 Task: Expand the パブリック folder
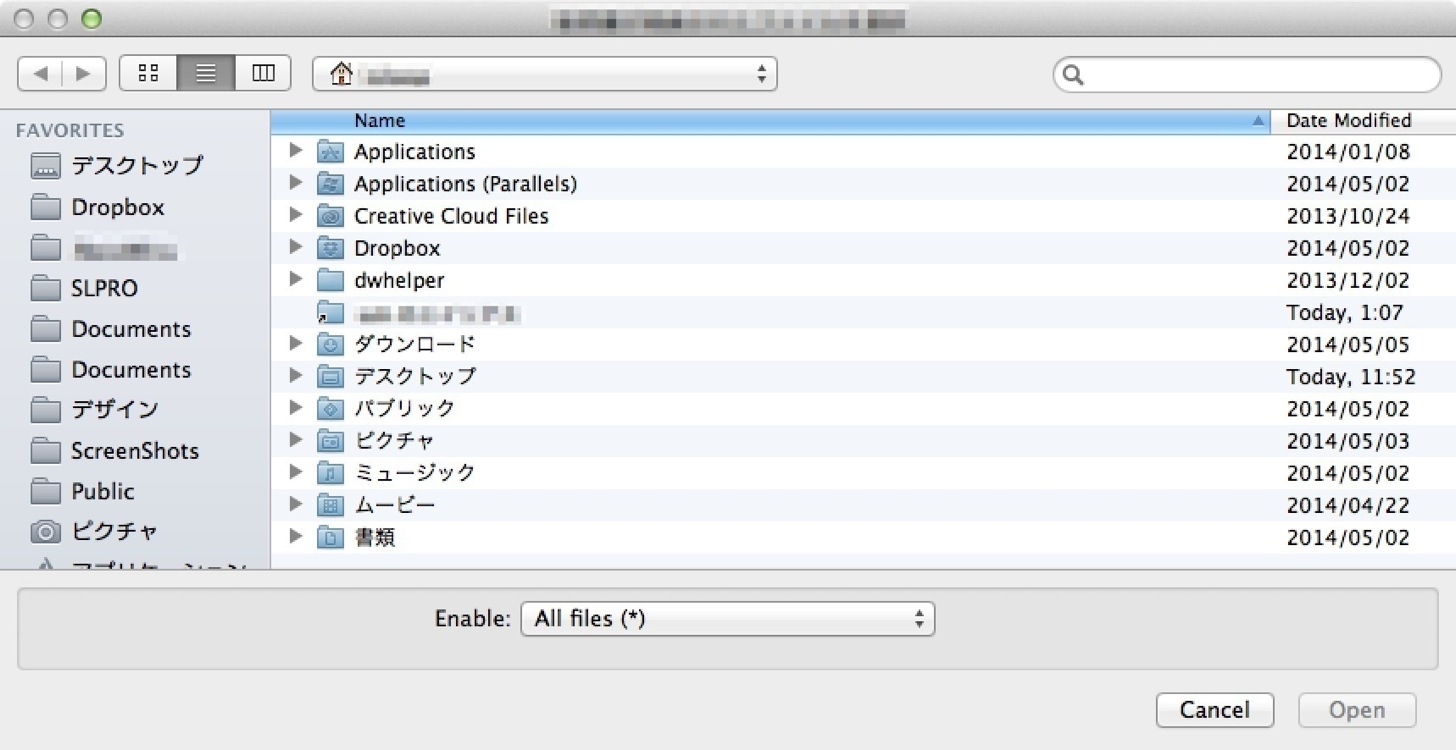[x=295, y=408]
